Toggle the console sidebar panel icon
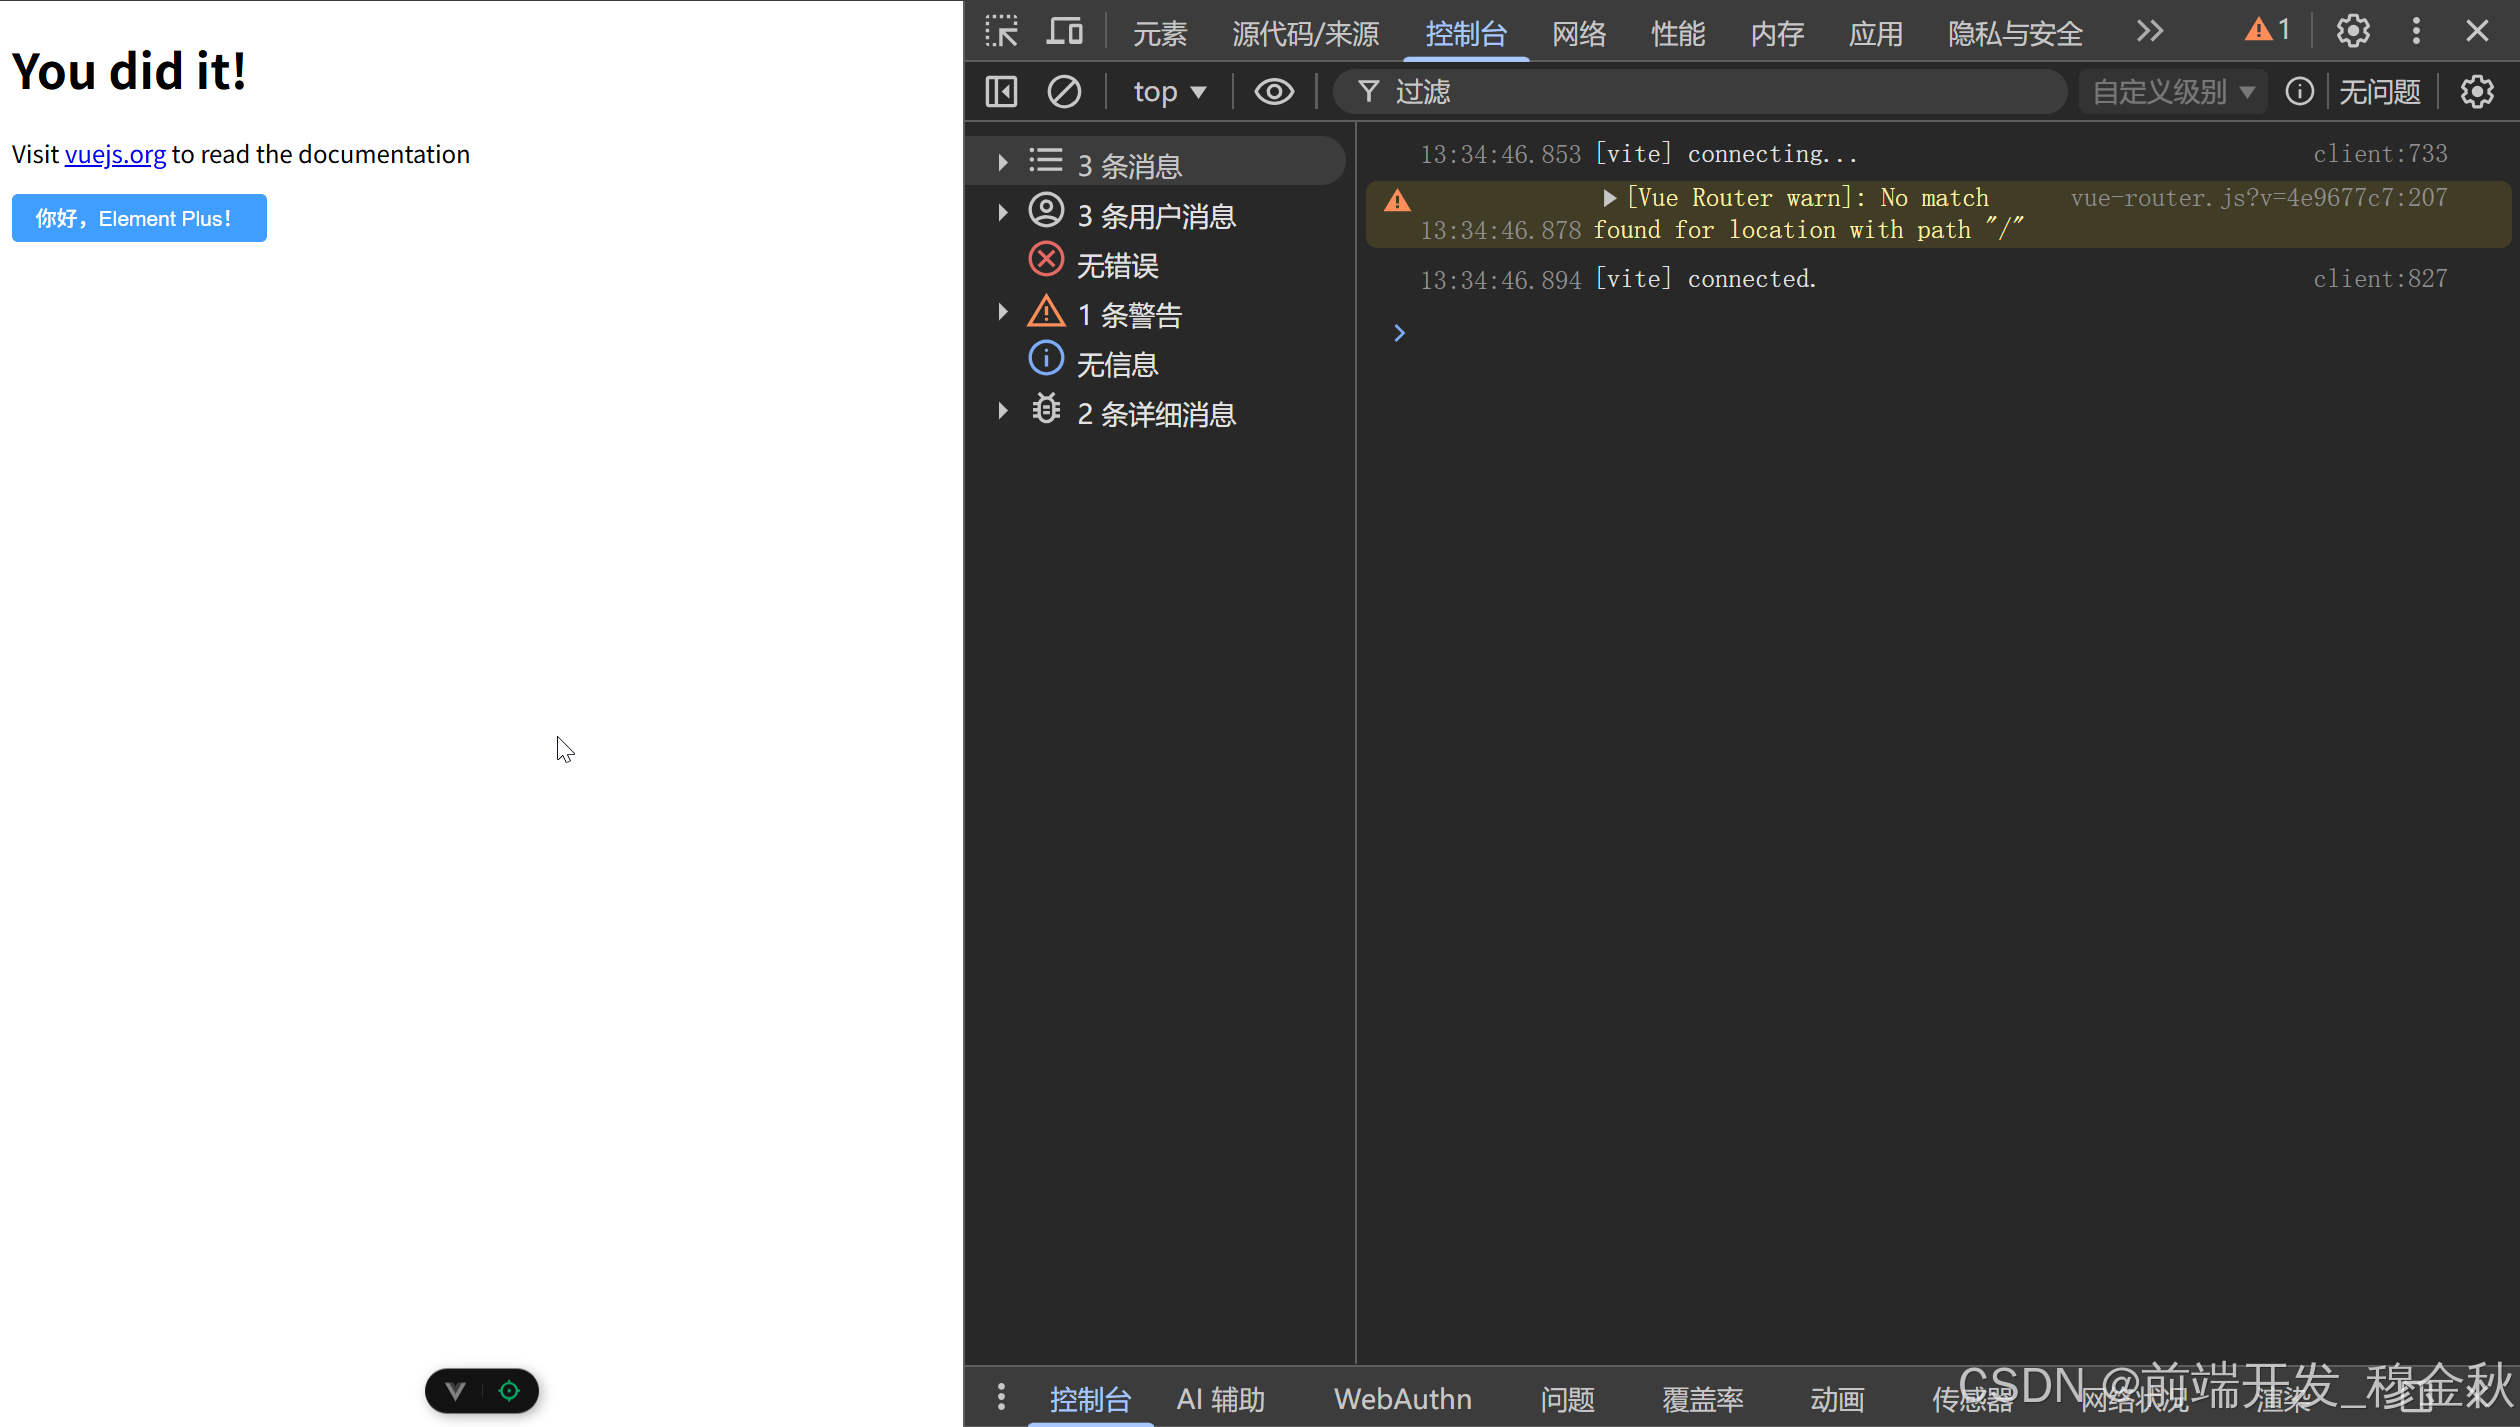Image resolution: width=2520 pixels, height=1427 pixels. (1001, 92)
